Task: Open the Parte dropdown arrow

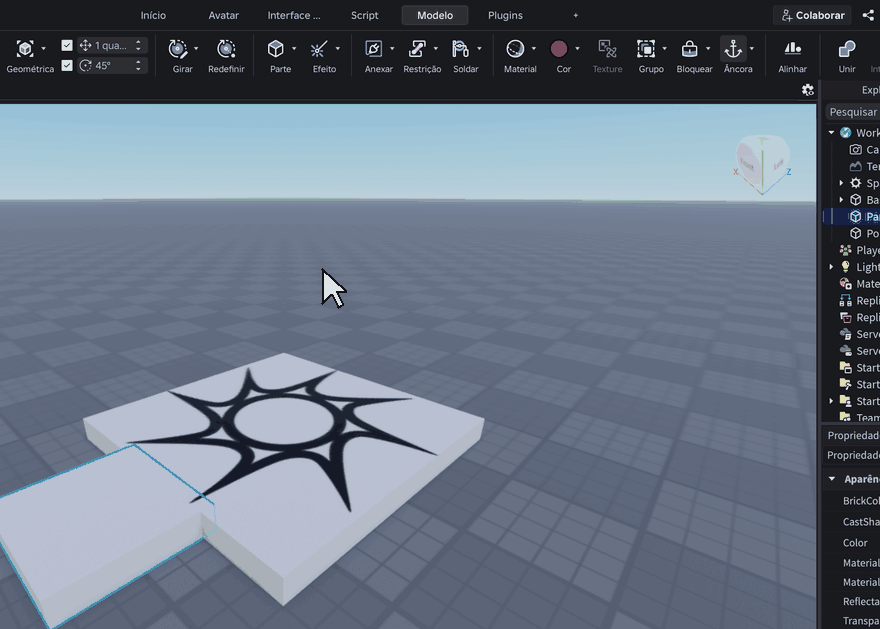Action: pos(294,49)
